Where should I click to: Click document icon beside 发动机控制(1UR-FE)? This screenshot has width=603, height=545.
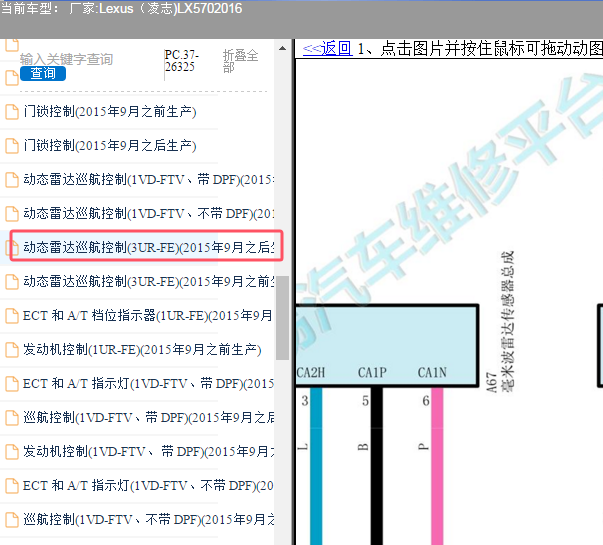(12, 350)
